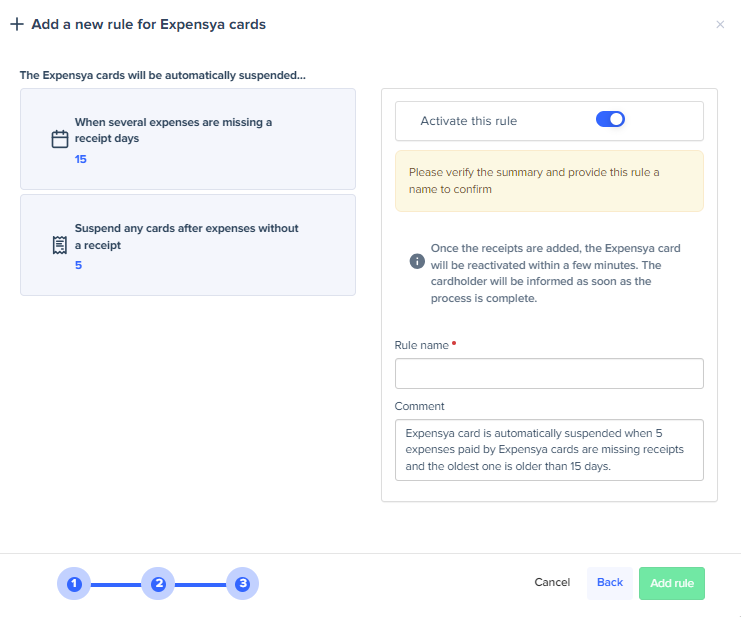The height and width of the screenshot is (617, 741).
Task: Click the plus icon beside the dialog title
Action: coord(17,24)
